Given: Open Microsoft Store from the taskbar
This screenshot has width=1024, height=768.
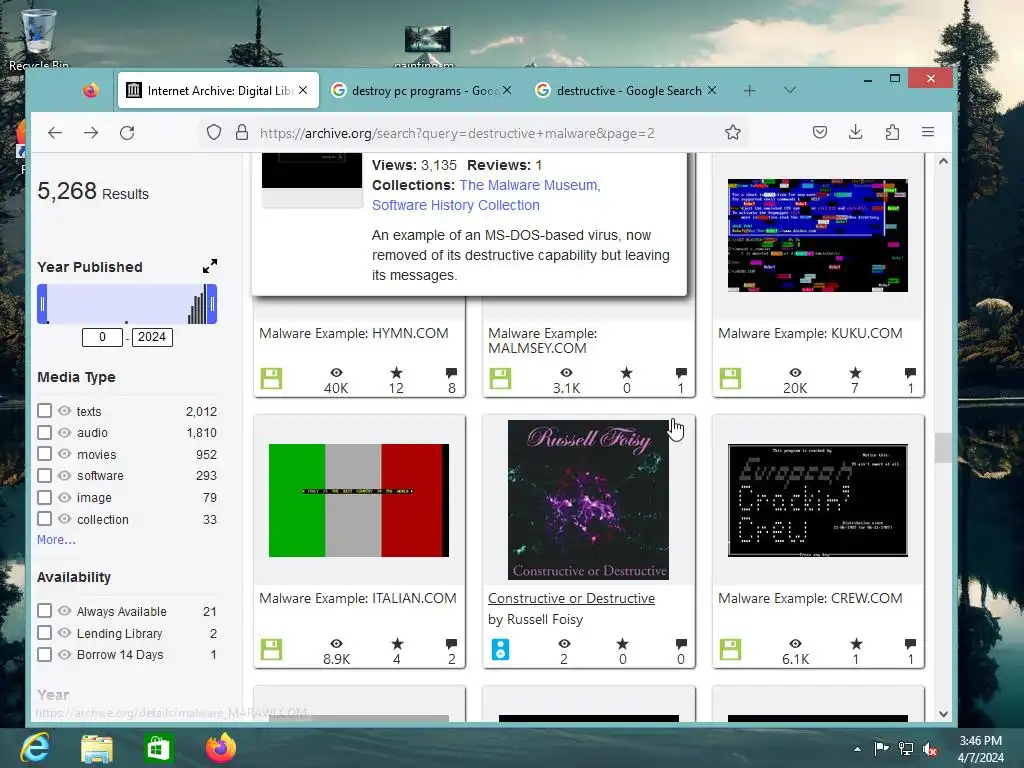Looking at the screenshot, I should (158, 748).
